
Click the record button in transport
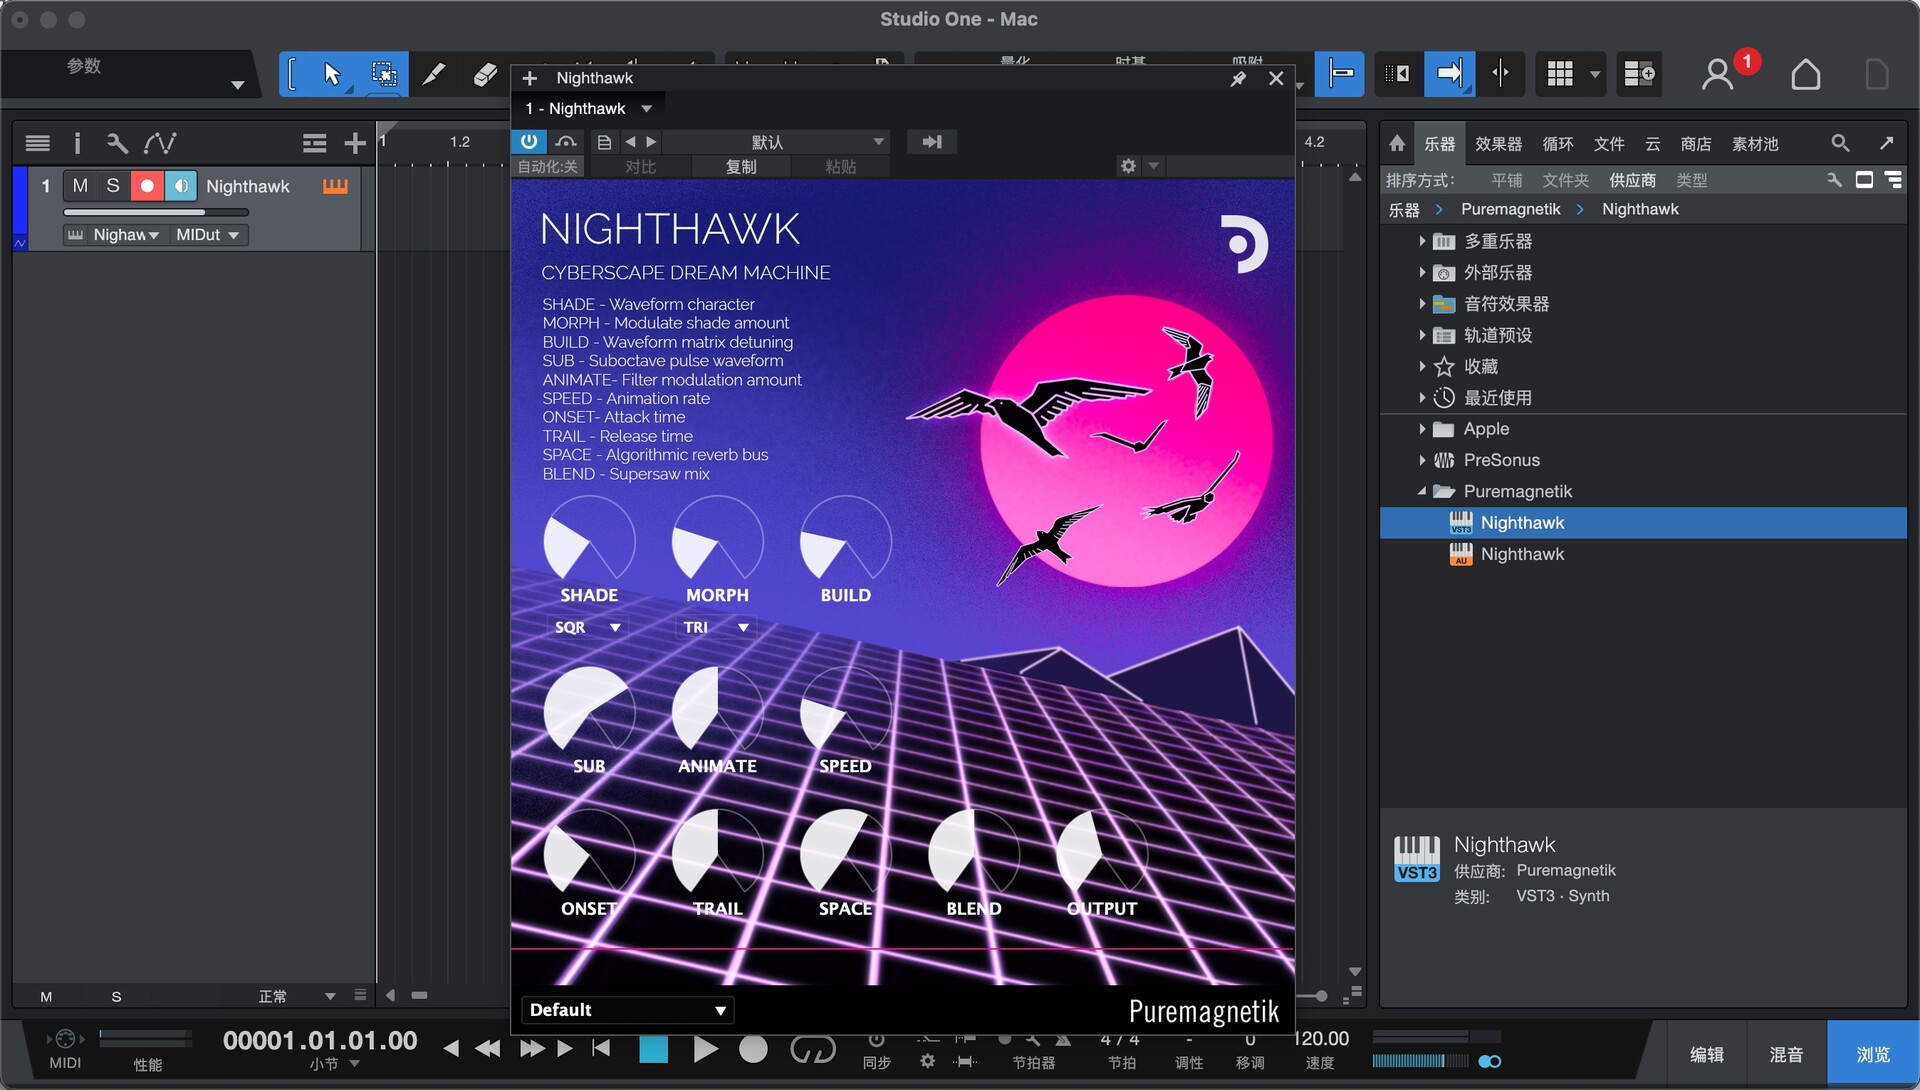(x=753, y=1049)
